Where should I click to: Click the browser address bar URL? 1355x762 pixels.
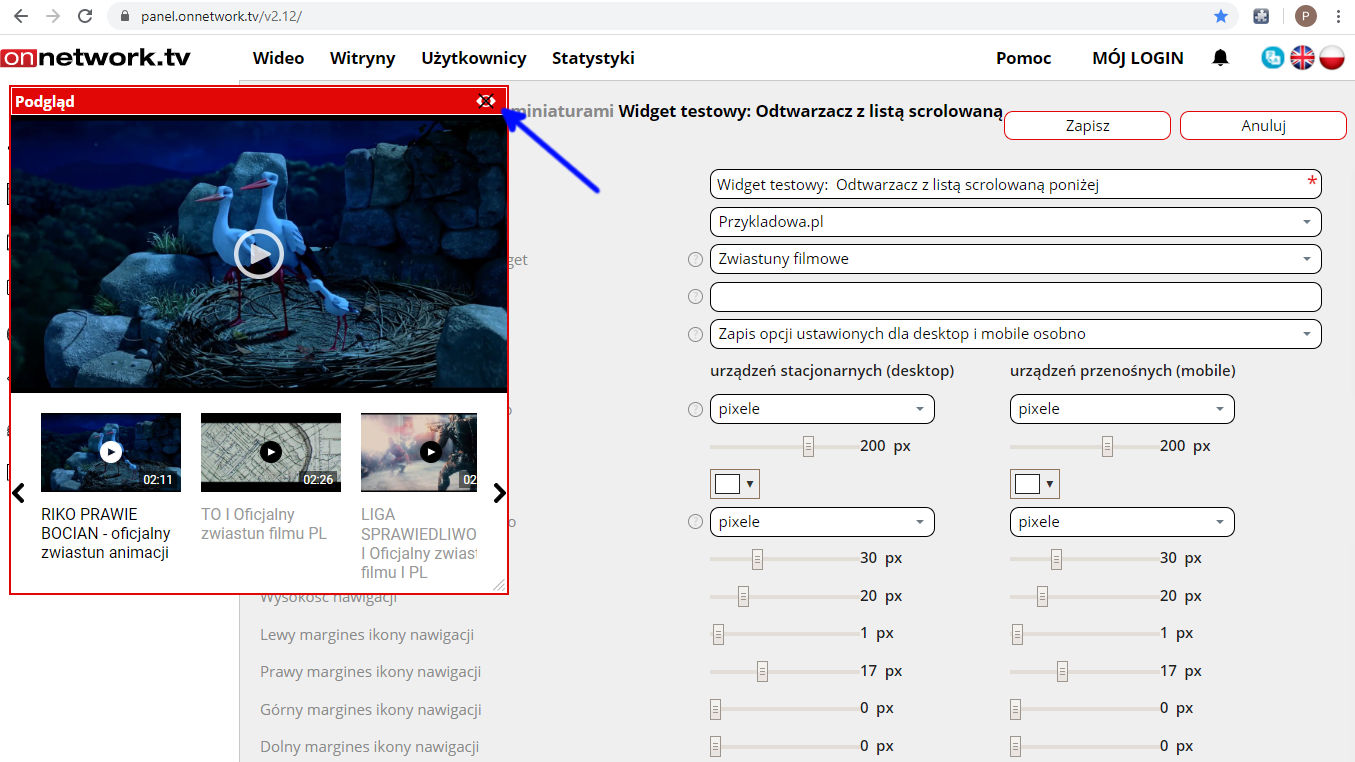pyautogui.click(x=219, y=17)
